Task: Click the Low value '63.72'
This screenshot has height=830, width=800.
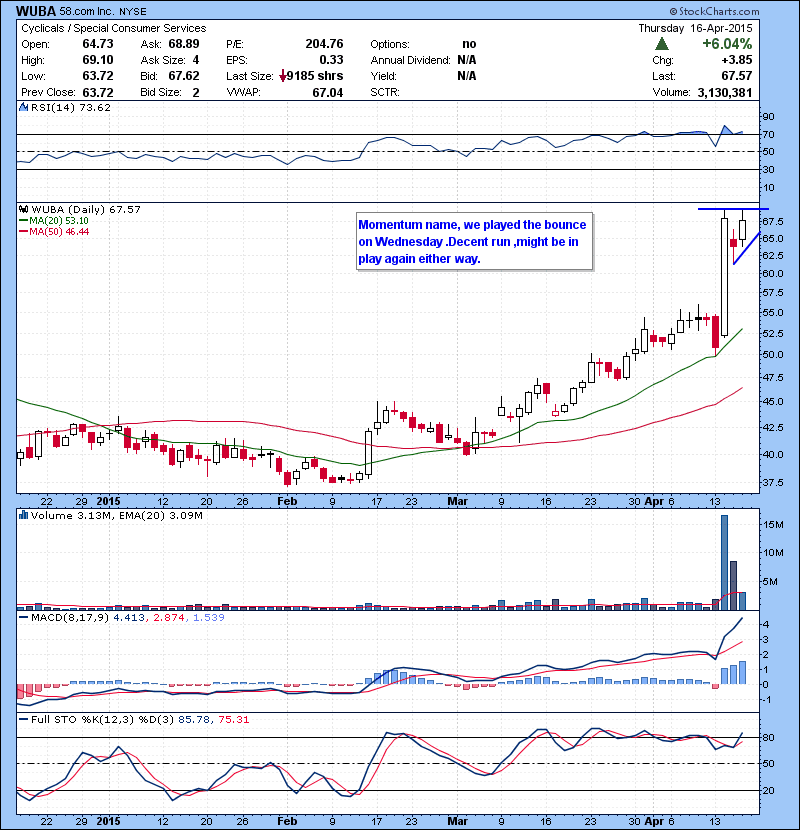Action: click(98, 76)
